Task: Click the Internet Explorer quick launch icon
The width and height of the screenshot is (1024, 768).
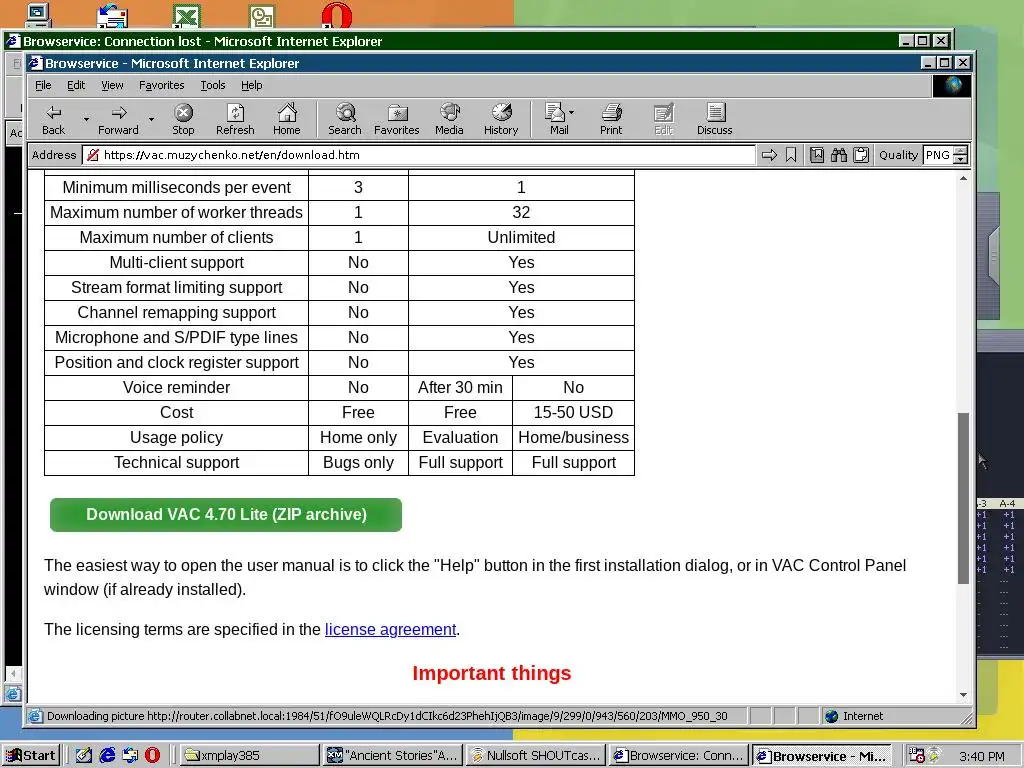Action: [107, 756]
